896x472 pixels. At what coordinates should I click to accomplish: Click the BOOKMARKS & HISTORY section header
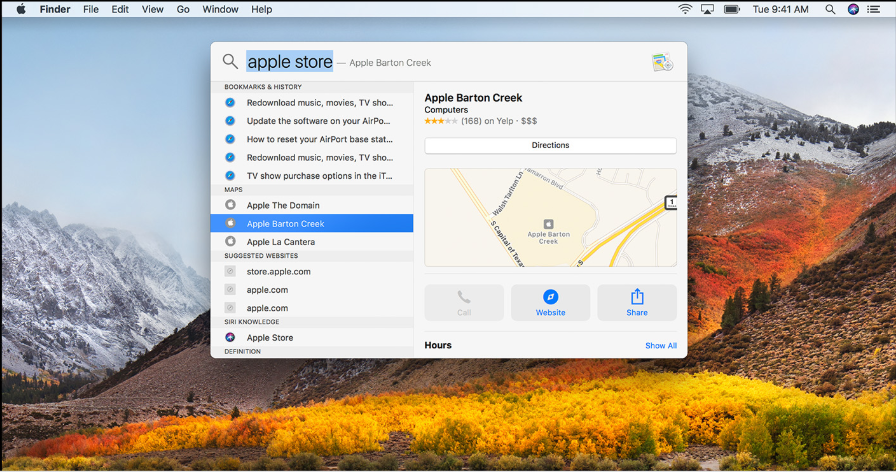[x=263, y=87]
